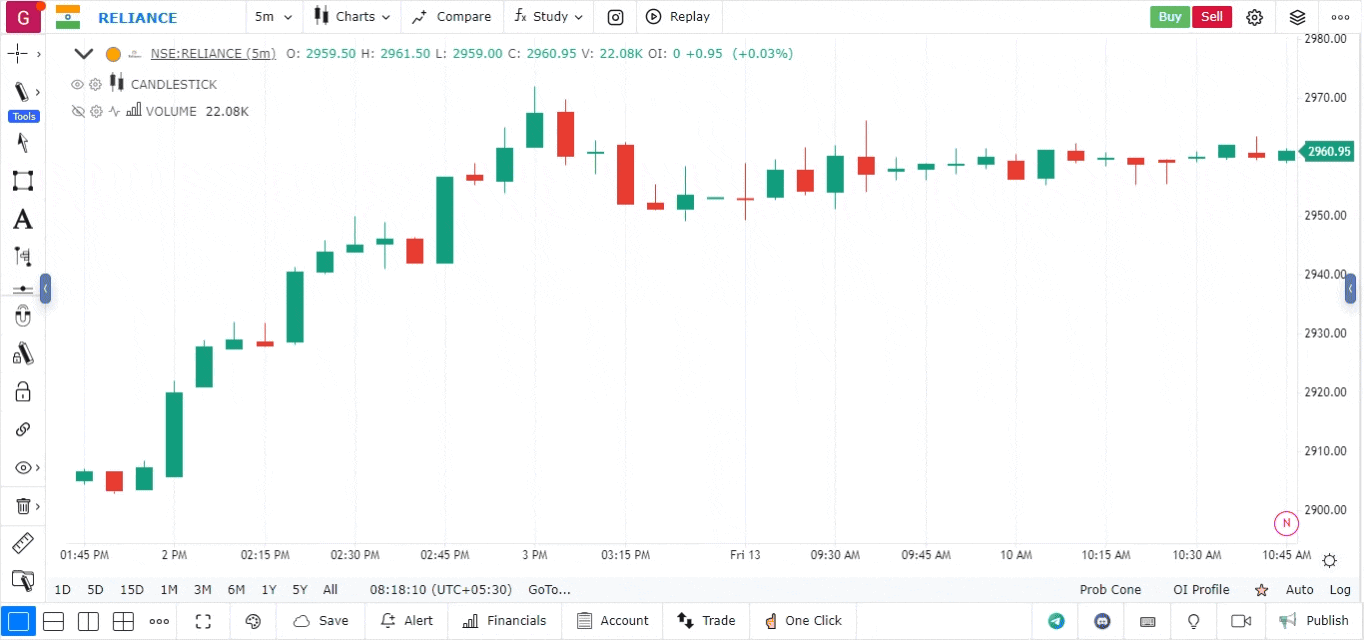Expand the Charts type dropdown
Viewport: 1364px width, 640px height.
tap(352, 17)
